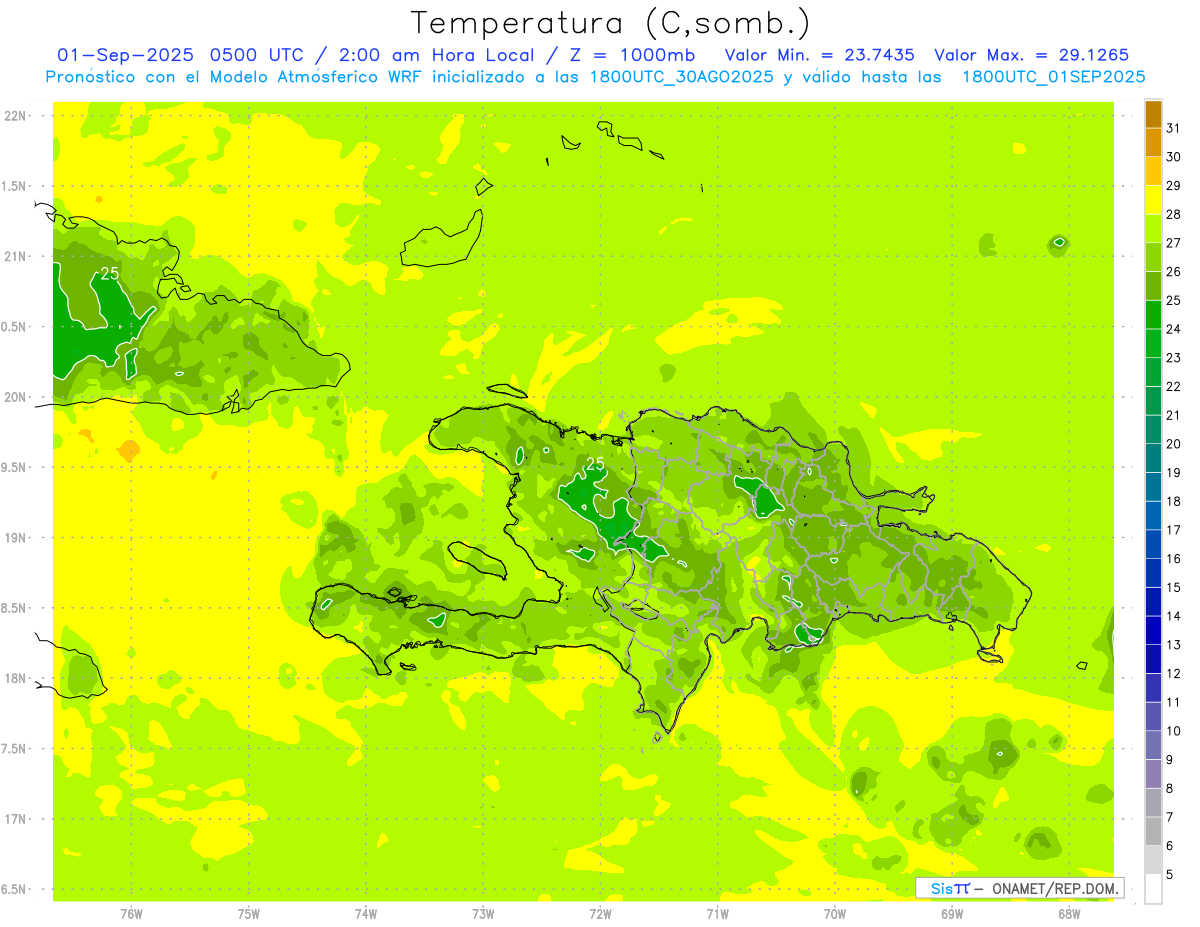Click the '69W' longitude label
This screenshot has width=1200, height=927.
coord(952,913)
